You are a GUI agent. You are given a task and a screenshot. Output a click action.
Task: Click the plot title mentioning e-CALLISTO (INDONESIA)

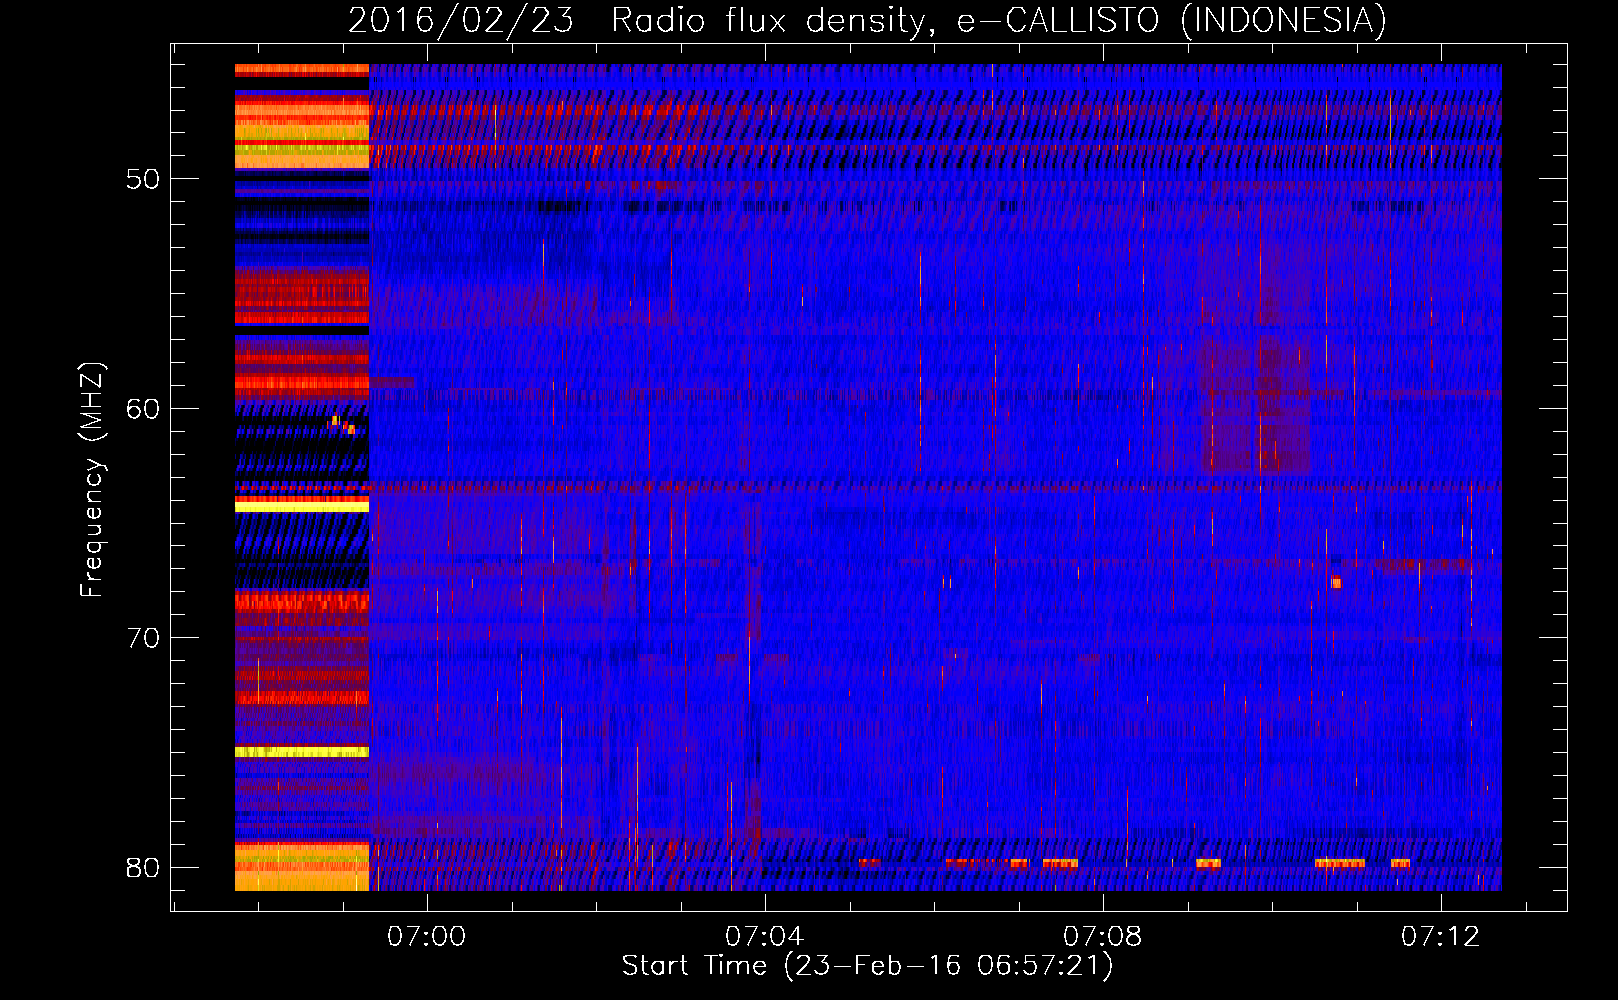tap(867, 20)
